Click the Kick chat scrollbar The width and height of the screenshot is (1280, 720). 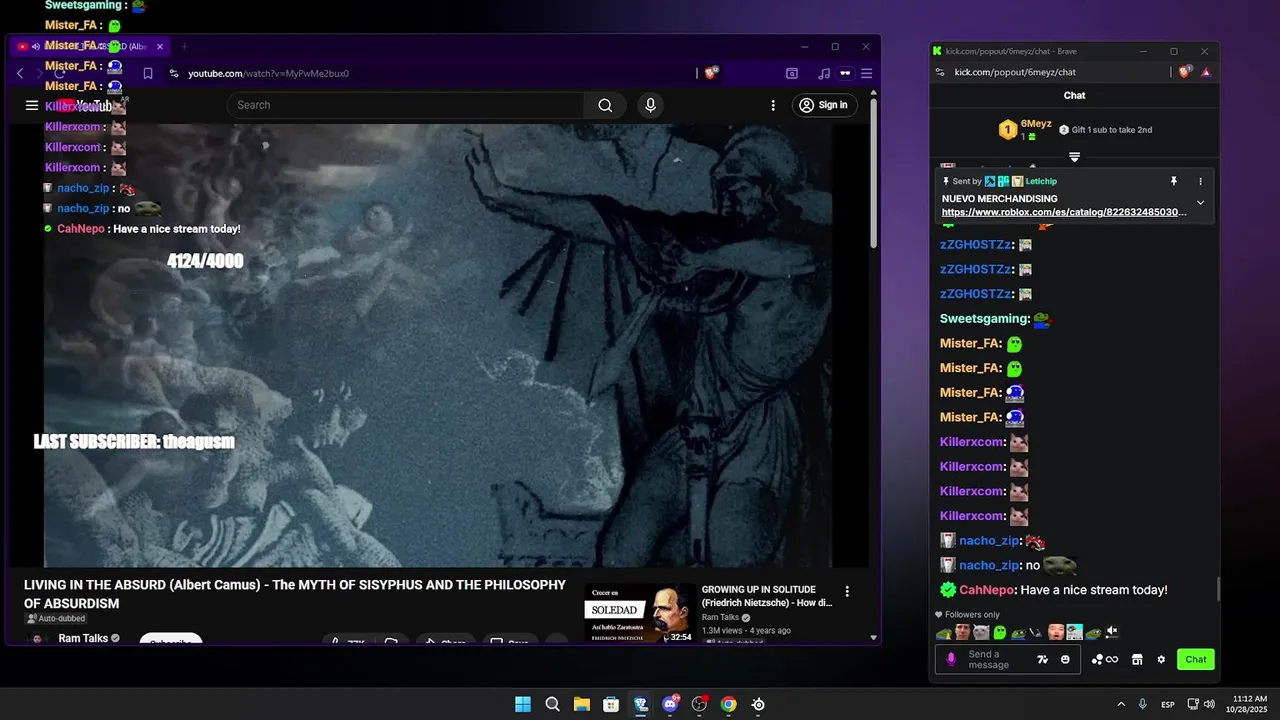click(1217, 589)
